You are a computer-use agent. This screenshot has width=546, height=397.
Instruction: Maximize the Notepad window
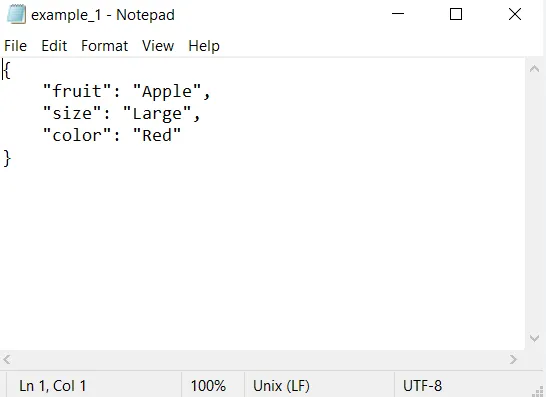point(456,14)
